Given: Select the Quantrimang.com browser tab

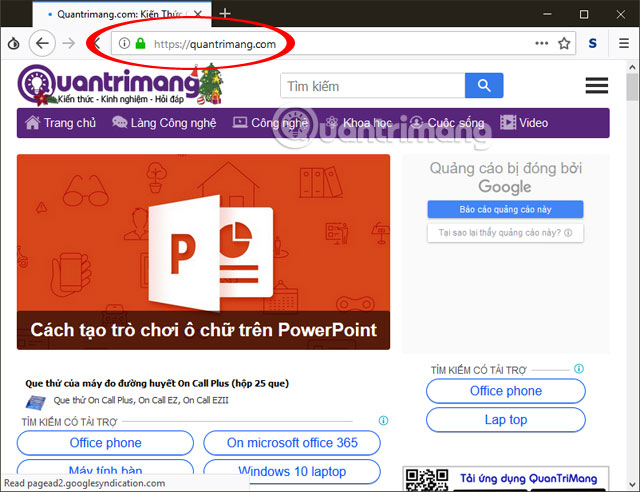Looking at the screenshot, I should (x=122, y=14).
